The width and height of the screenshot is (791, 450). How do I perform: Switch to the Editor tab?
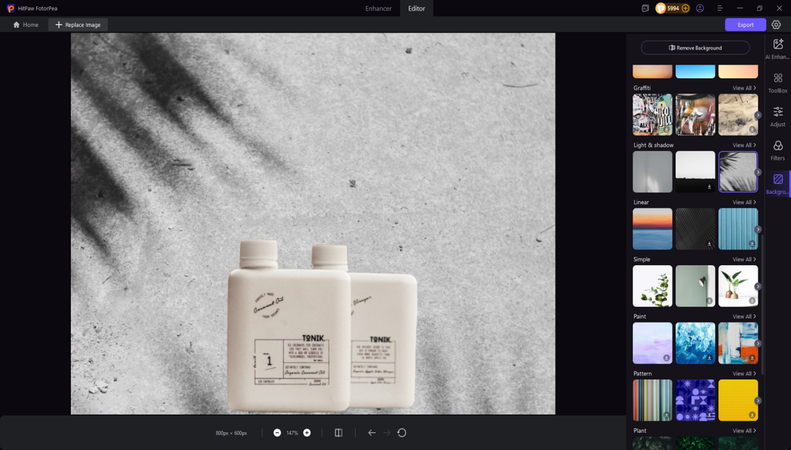(x=416, y=9)
